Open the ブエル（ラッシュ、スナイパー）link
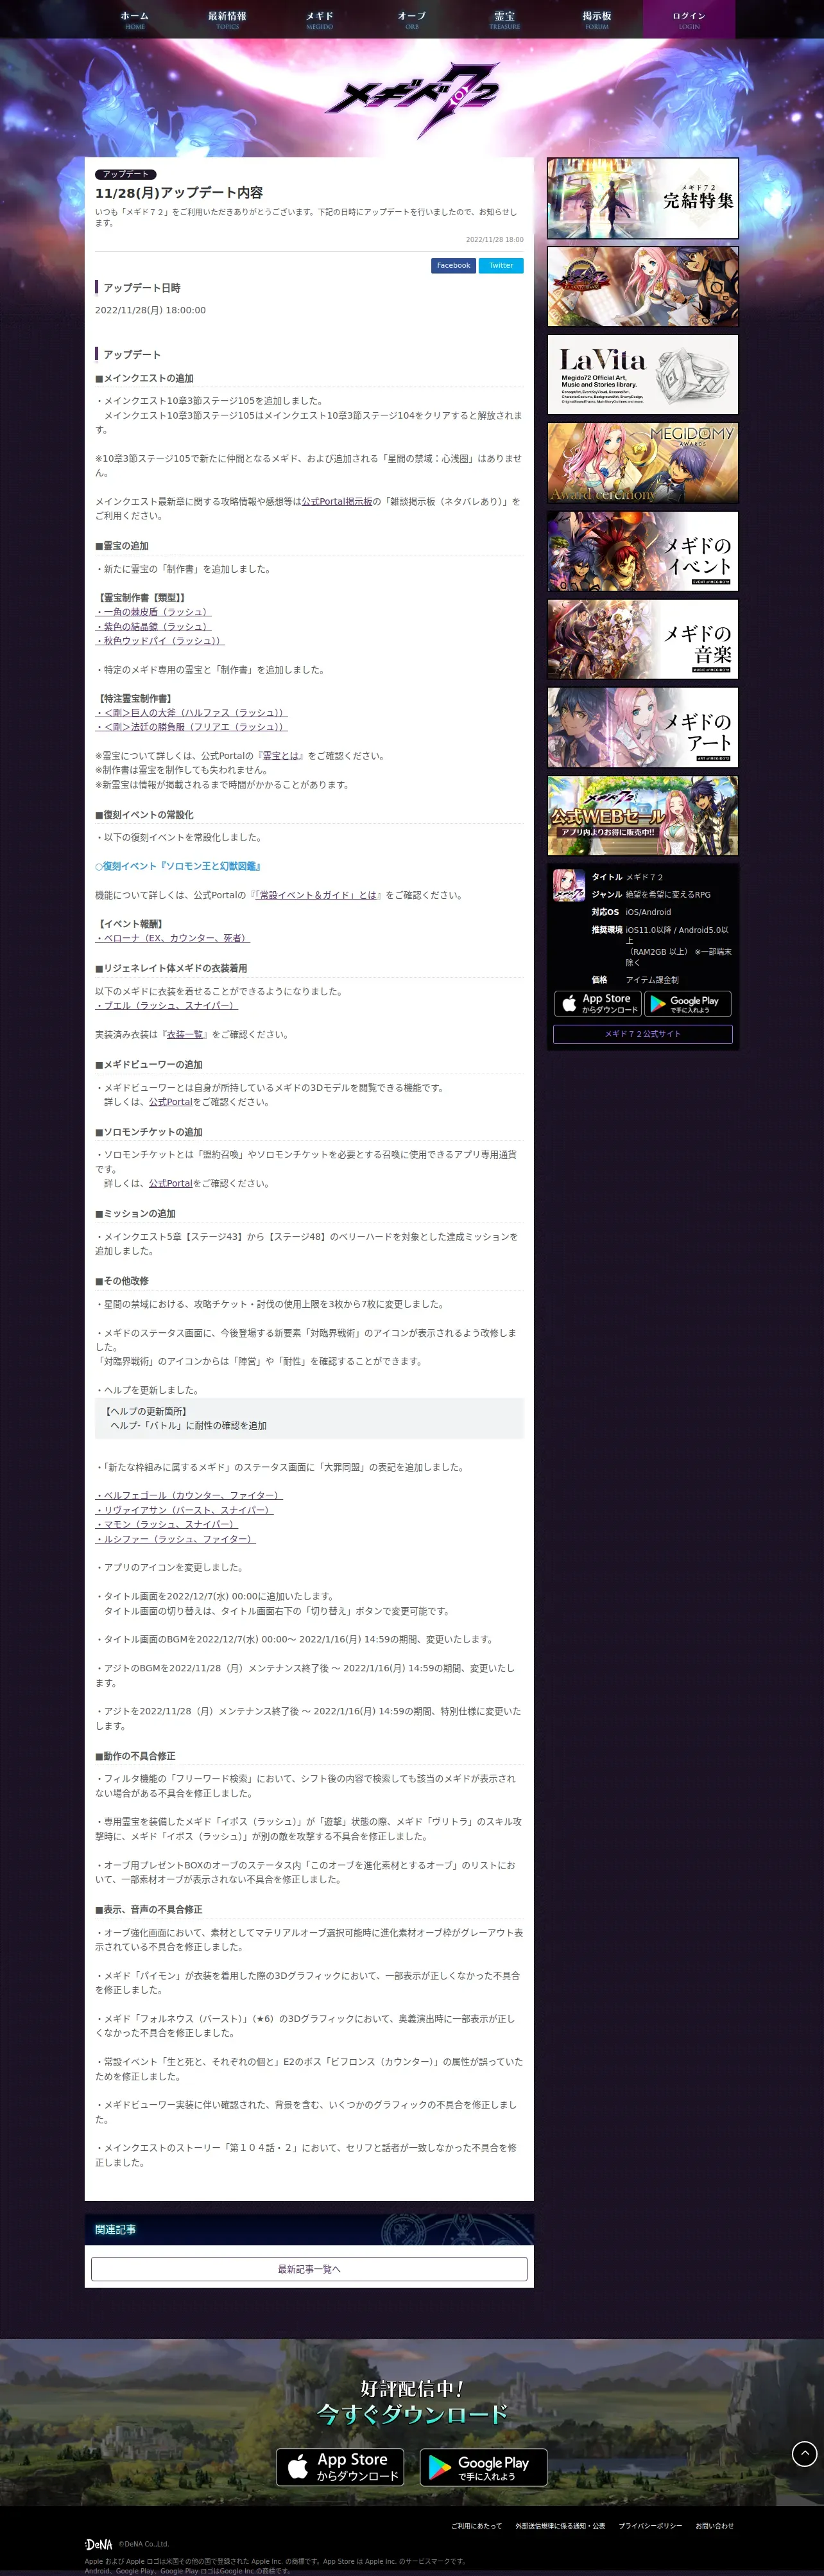Image resolution: width=824 pixels, height=2576 pixels. tap(166, 1006)
